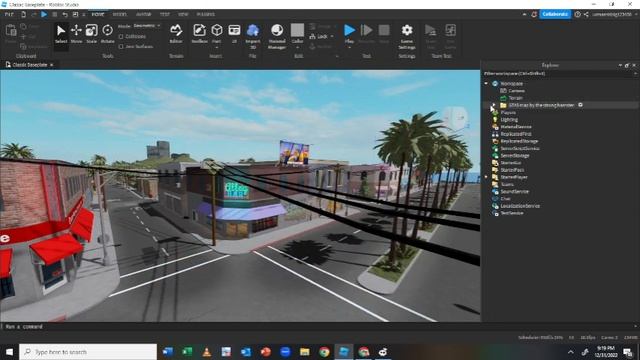Select SoundService in Explorer
Screen dimensions: 640x360
point(514,191)
